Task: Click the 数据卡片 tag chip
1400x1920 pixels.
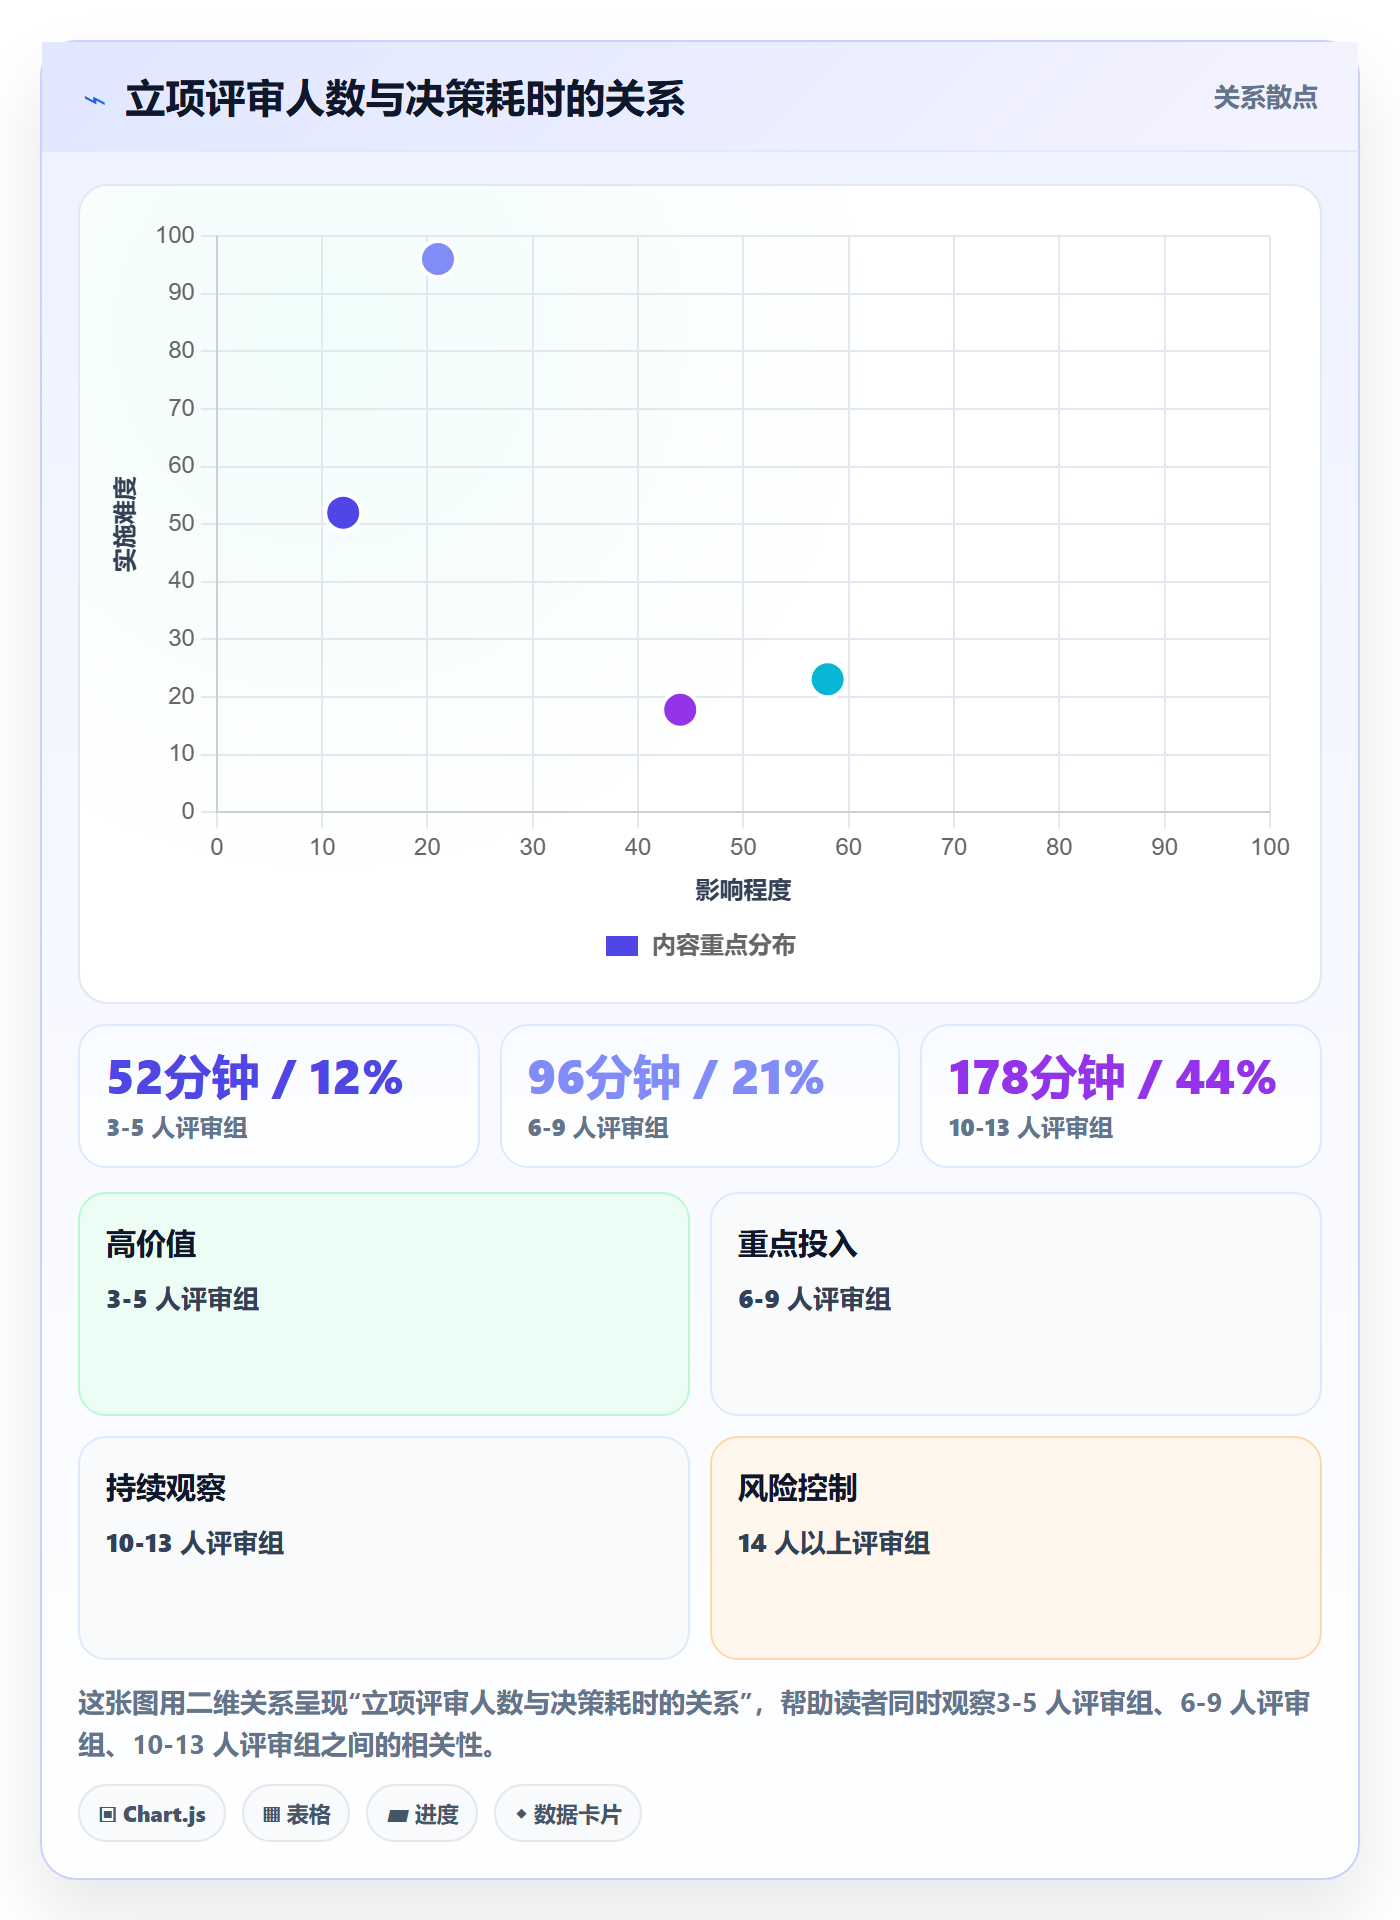Action: point(568,1814)
